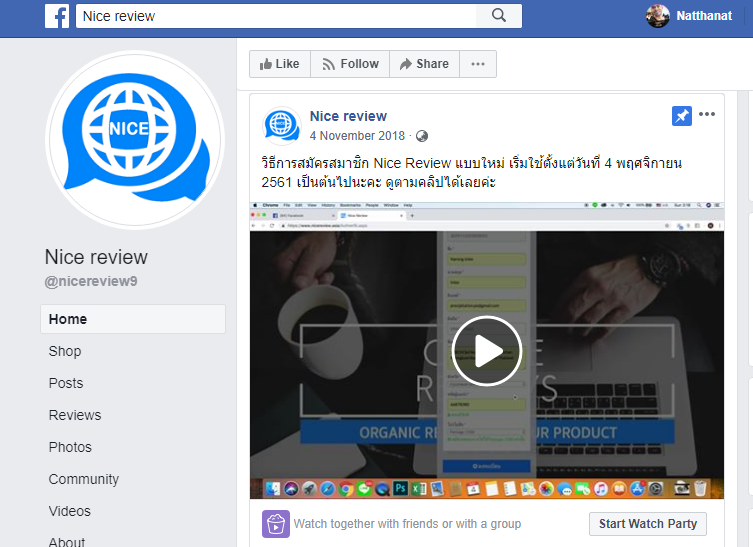753x547 pixels.
Task: Open the Reviews section
Action: [75, 415]
